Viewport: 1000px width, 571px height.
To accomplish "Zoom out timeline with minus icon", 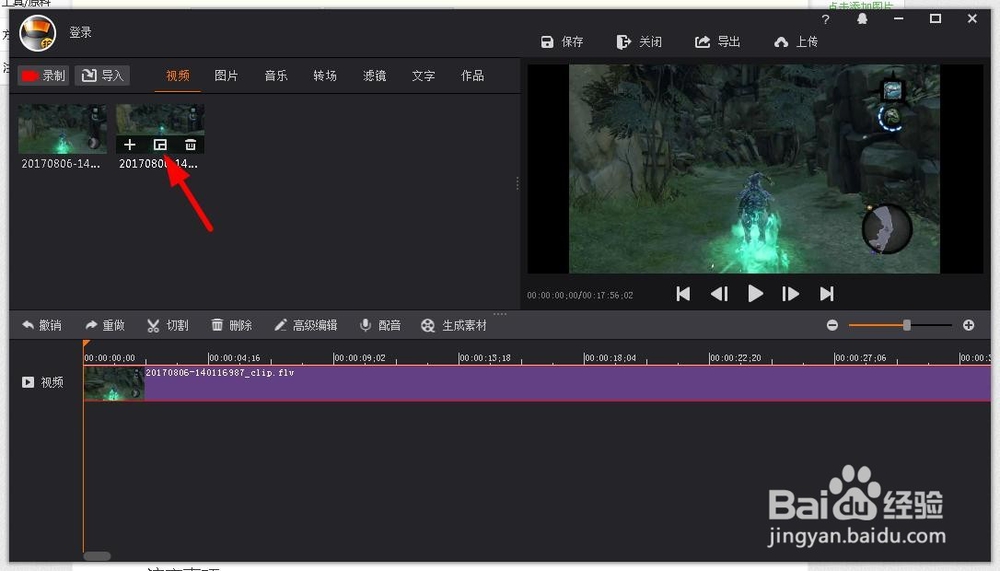I will 832,325.
